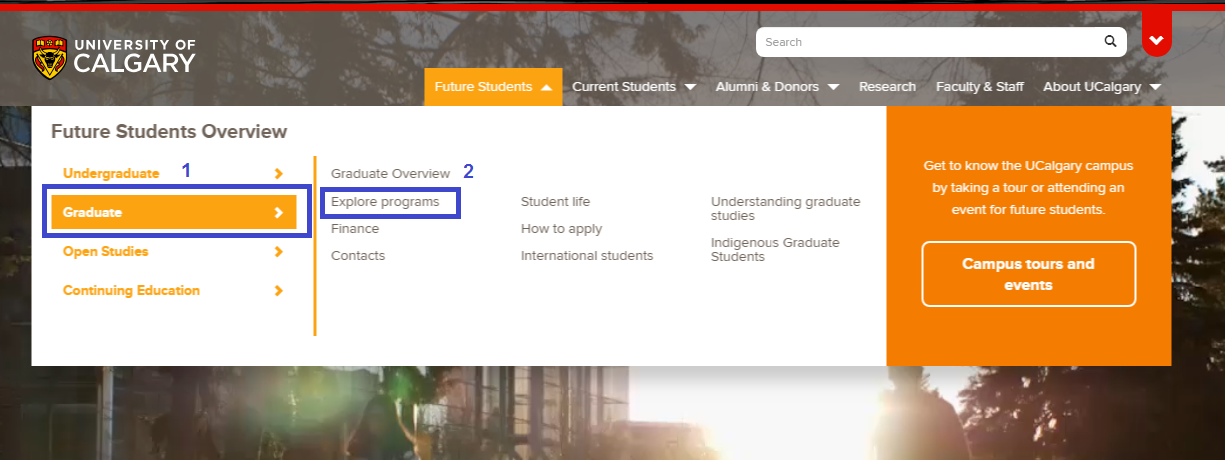1225x460 pixels.
Task: Click the Campus tours and events button
Action: [x=1028, y=274]
